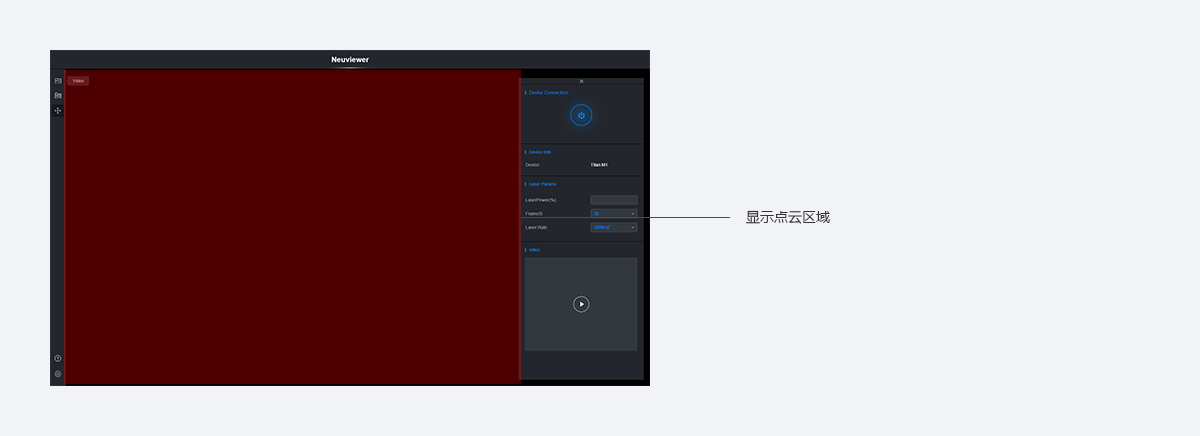1200x436 pixels.
Task: Close the right side panel
Action: point(581,81)
